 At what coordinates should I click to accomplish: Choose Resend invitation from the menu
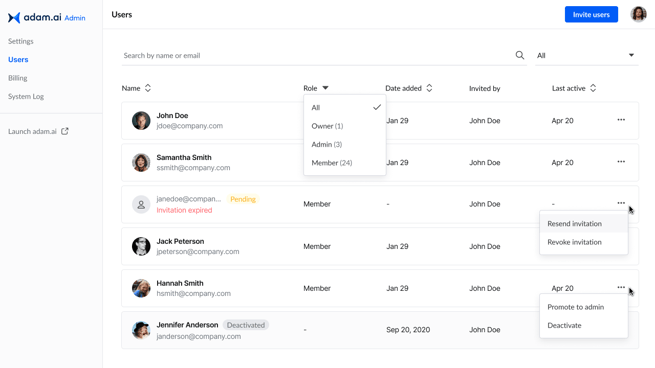coord(584,224)
